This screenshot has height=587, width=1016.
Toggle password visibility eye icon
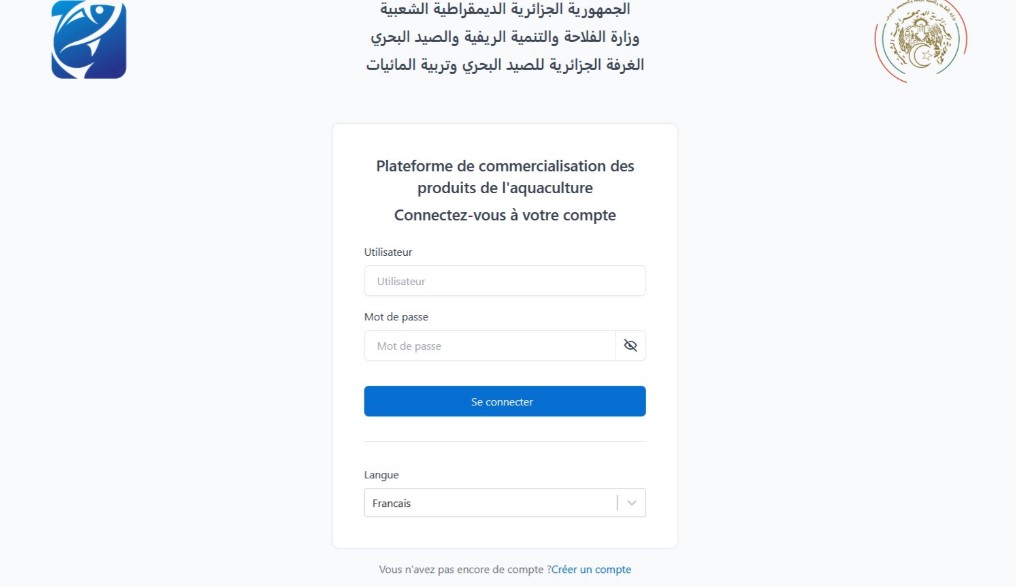pos(630,346)
